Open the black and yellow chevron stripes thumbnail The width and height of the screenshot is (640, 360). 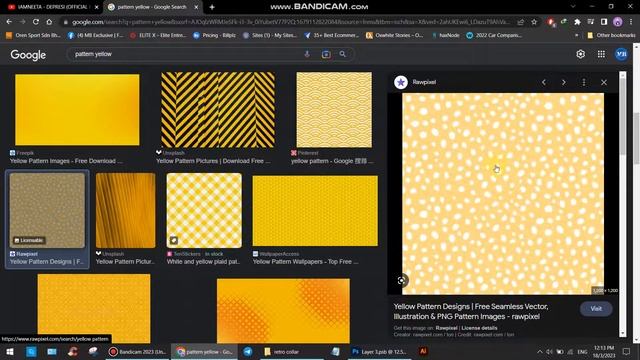coord(218,109)
